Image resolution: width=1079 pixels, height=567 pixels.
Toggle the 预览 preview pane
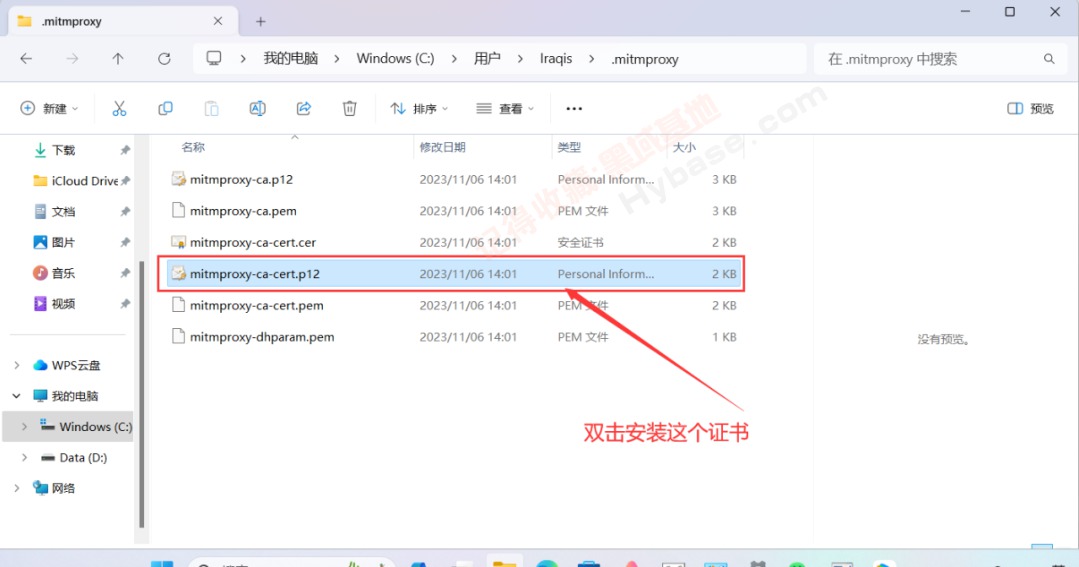click(1030, 109)
